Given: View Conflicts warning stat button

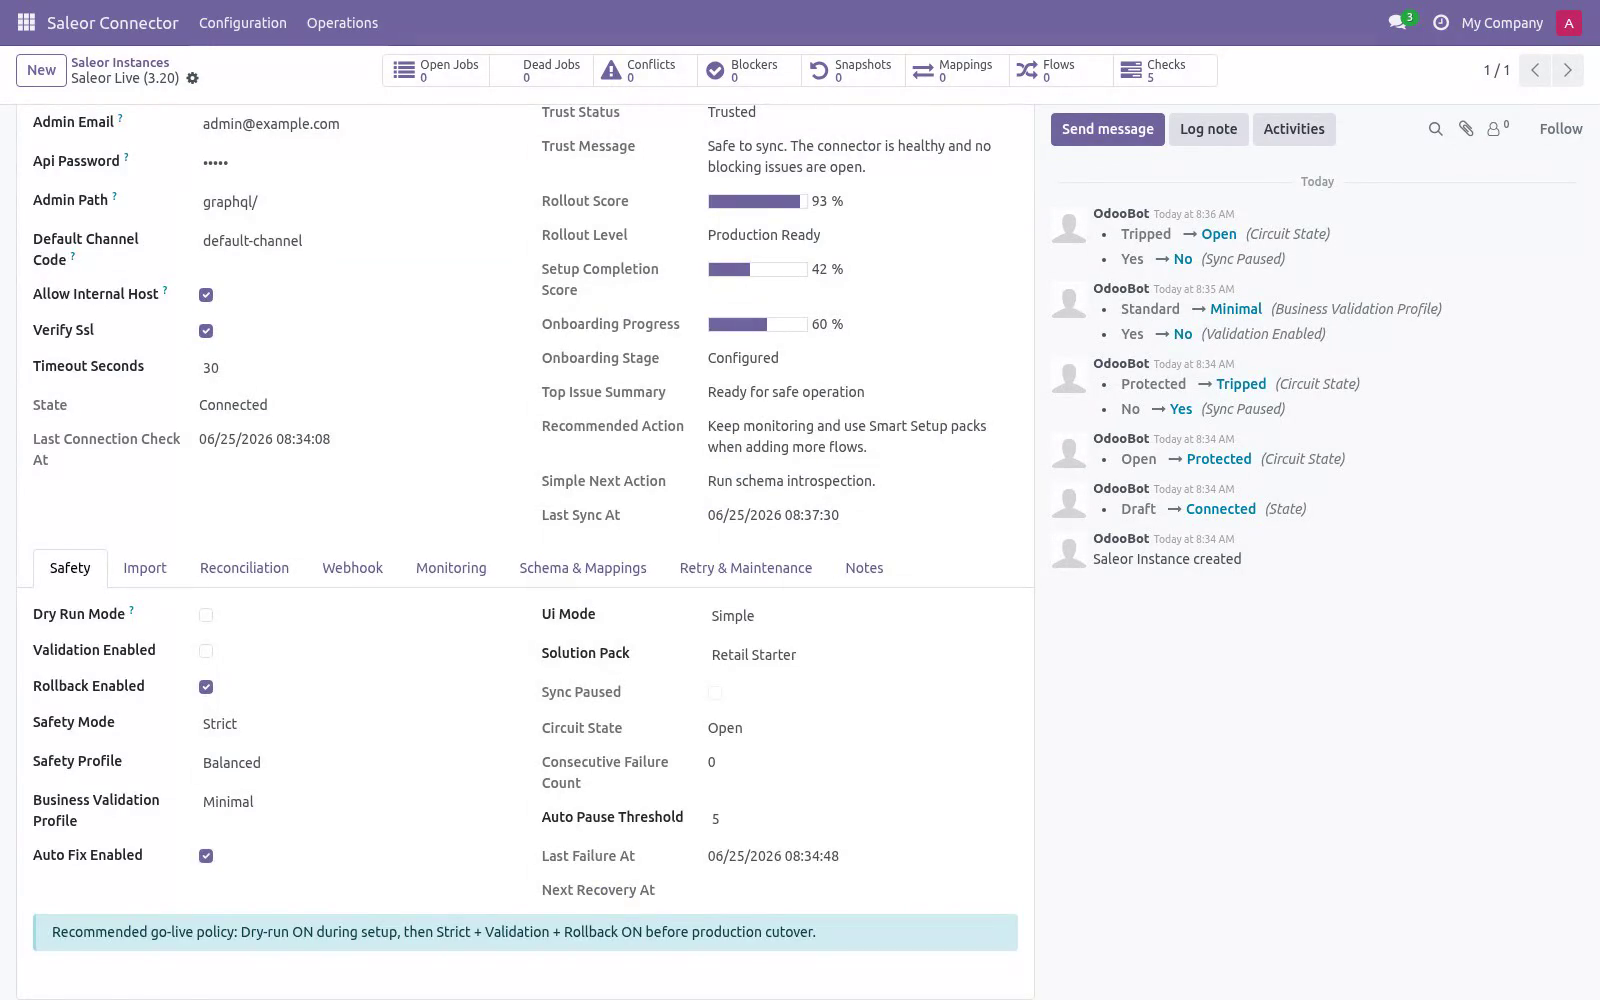Looking at the screenshot, I should pyautogui.click(x=643, y=70).
